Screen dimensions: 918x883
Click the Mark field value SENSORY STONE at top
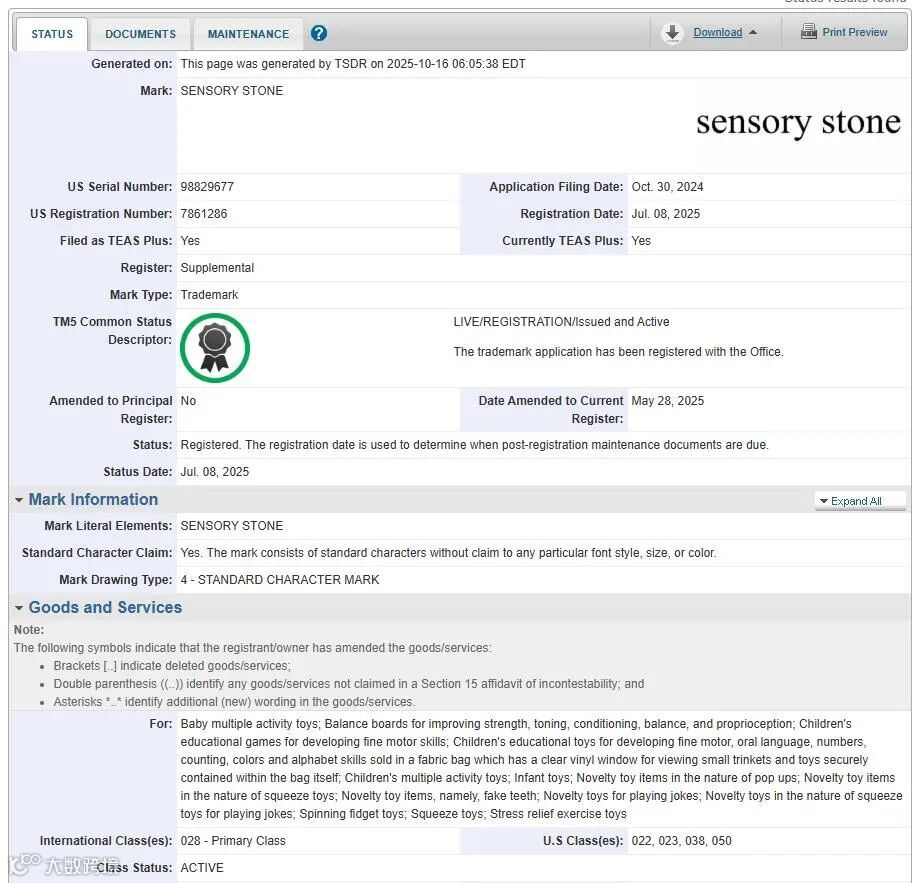point(232,91)
